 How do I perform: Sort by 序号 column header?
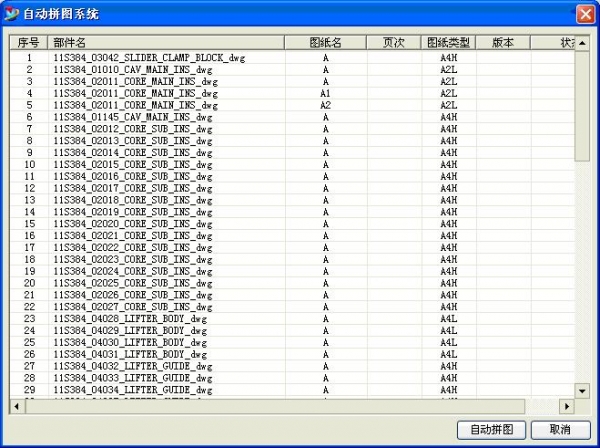tap(29, 44)
